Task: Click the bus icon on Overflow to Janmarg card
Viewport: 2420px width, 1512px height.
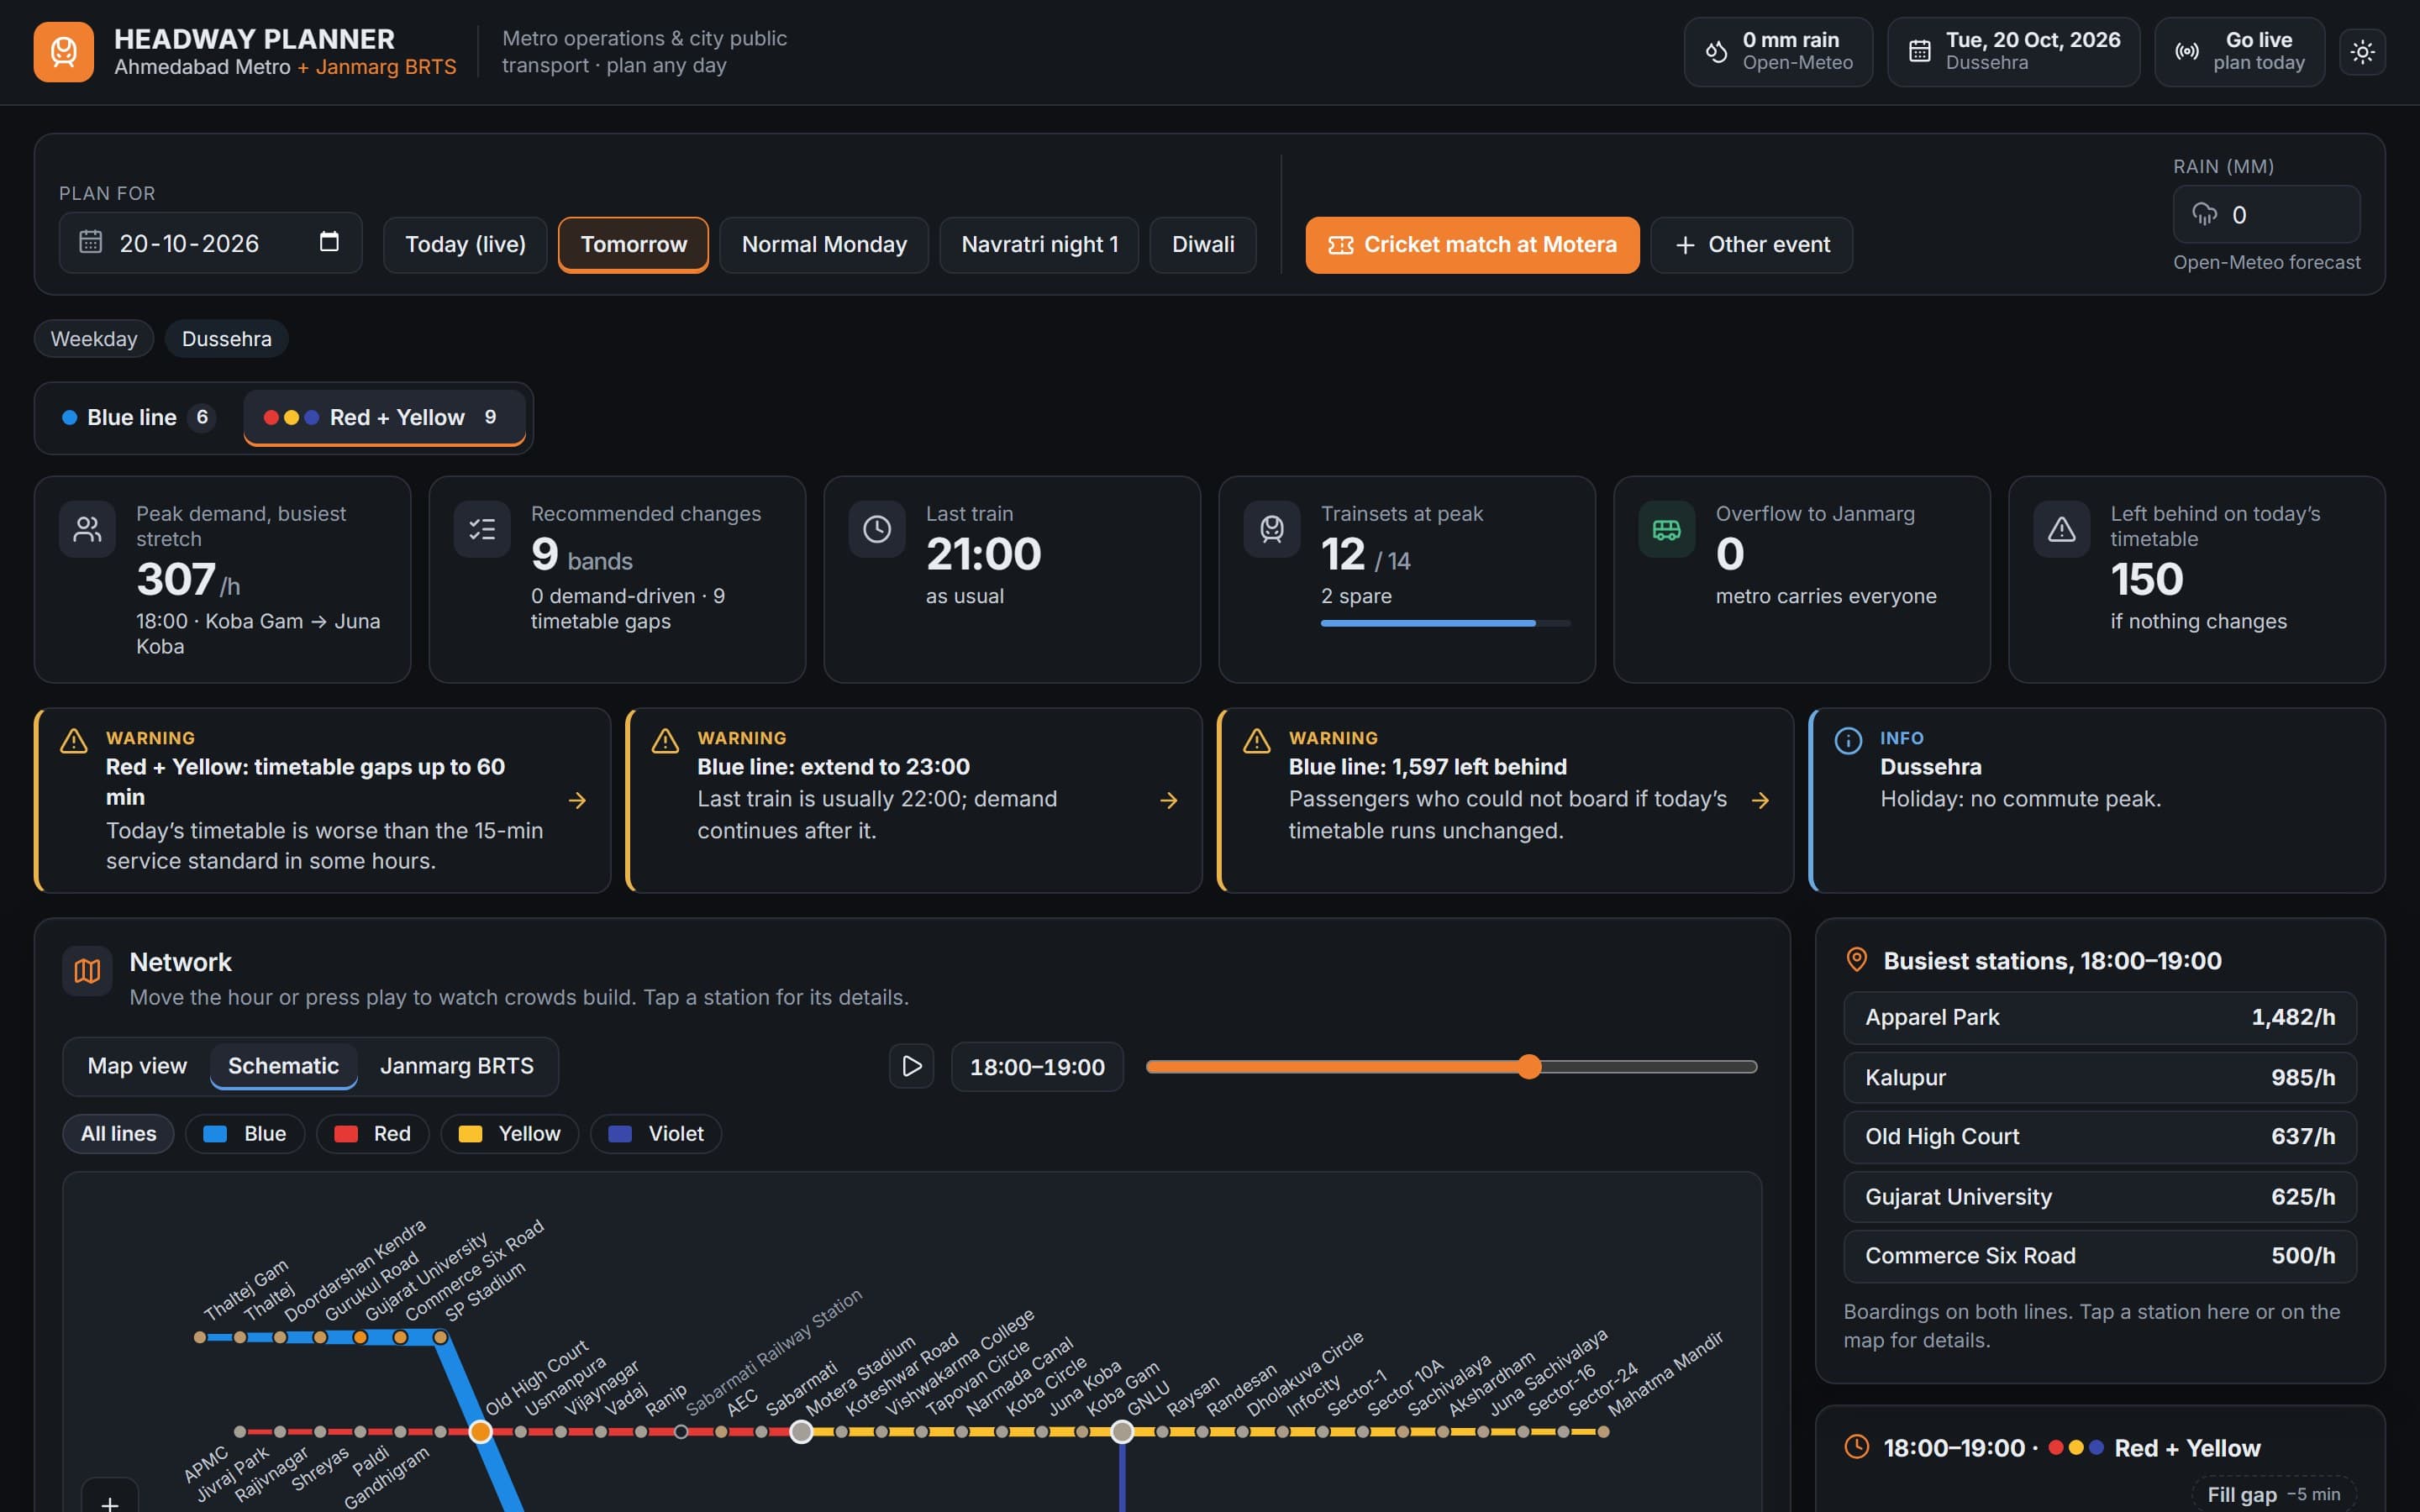Action: pyautogui.click(x=1667, y=529)
